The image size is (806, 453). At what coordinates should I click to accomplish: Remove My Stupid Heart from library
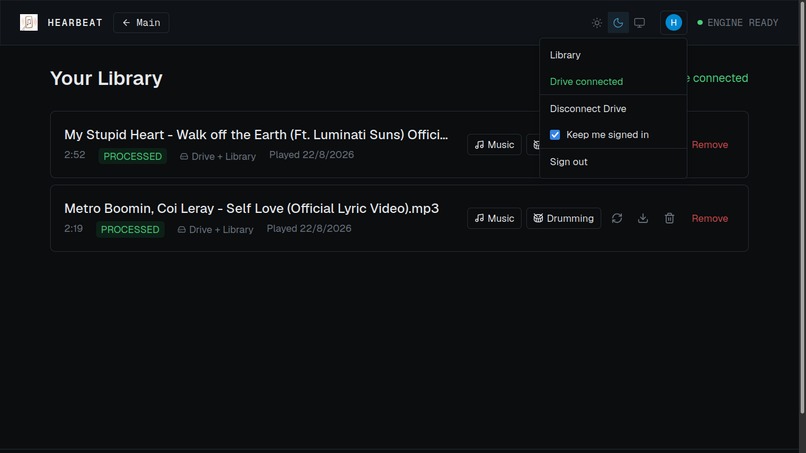coord(709,144)
